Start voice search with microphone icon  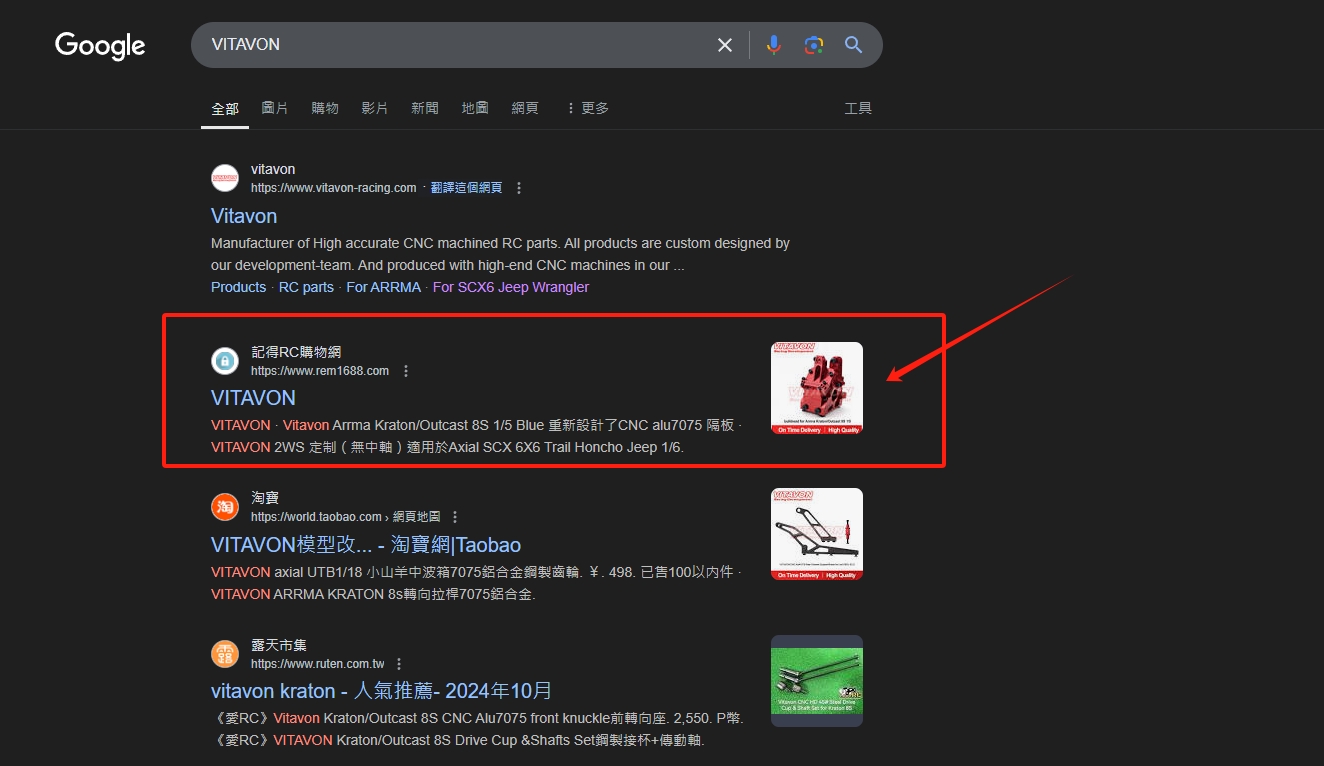click(773, 45)
